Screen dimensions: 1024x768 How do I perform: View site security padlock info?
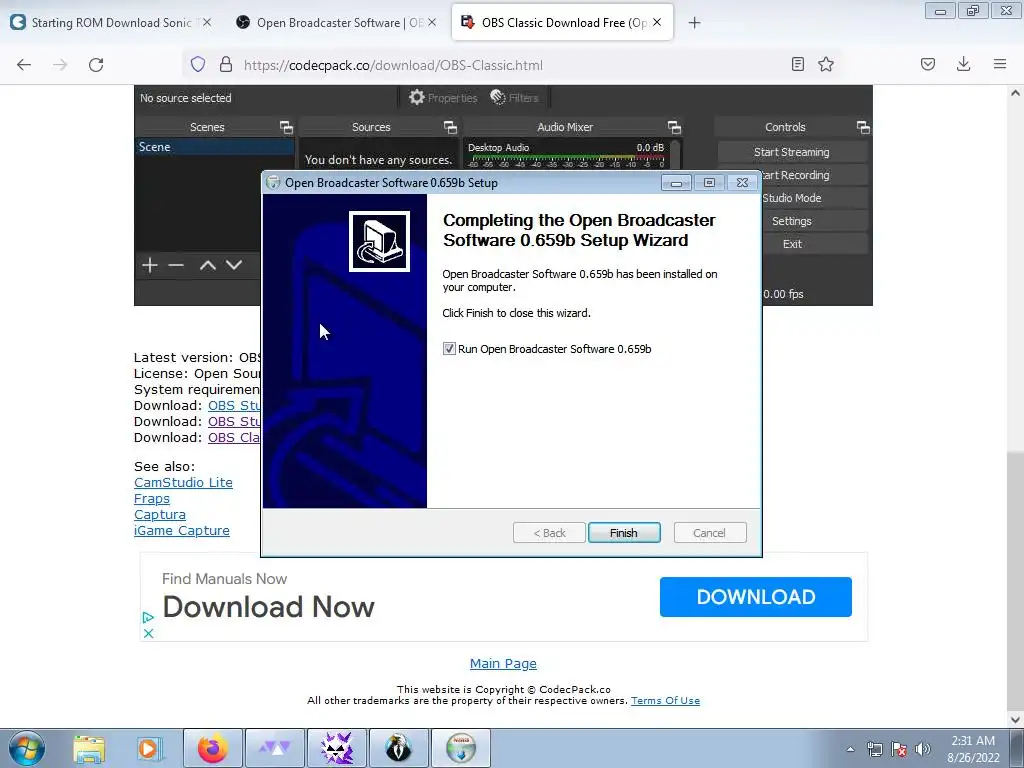click(226, 65)
